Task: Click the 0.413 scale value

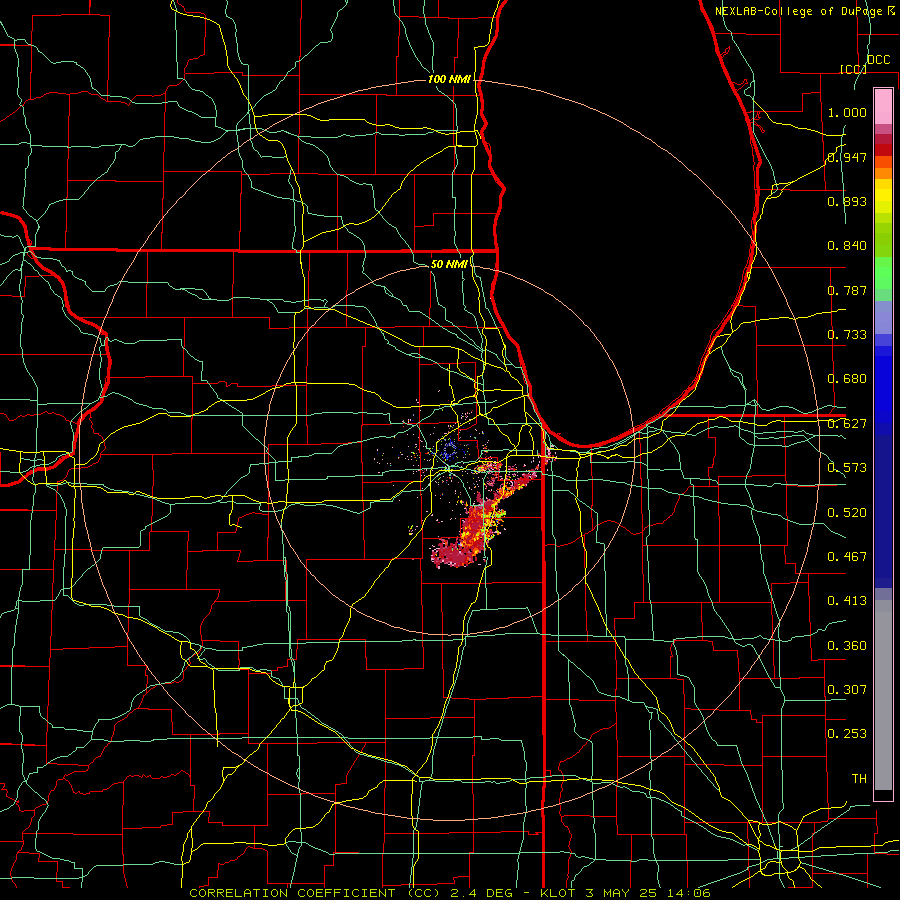Action: coord(847,601)
